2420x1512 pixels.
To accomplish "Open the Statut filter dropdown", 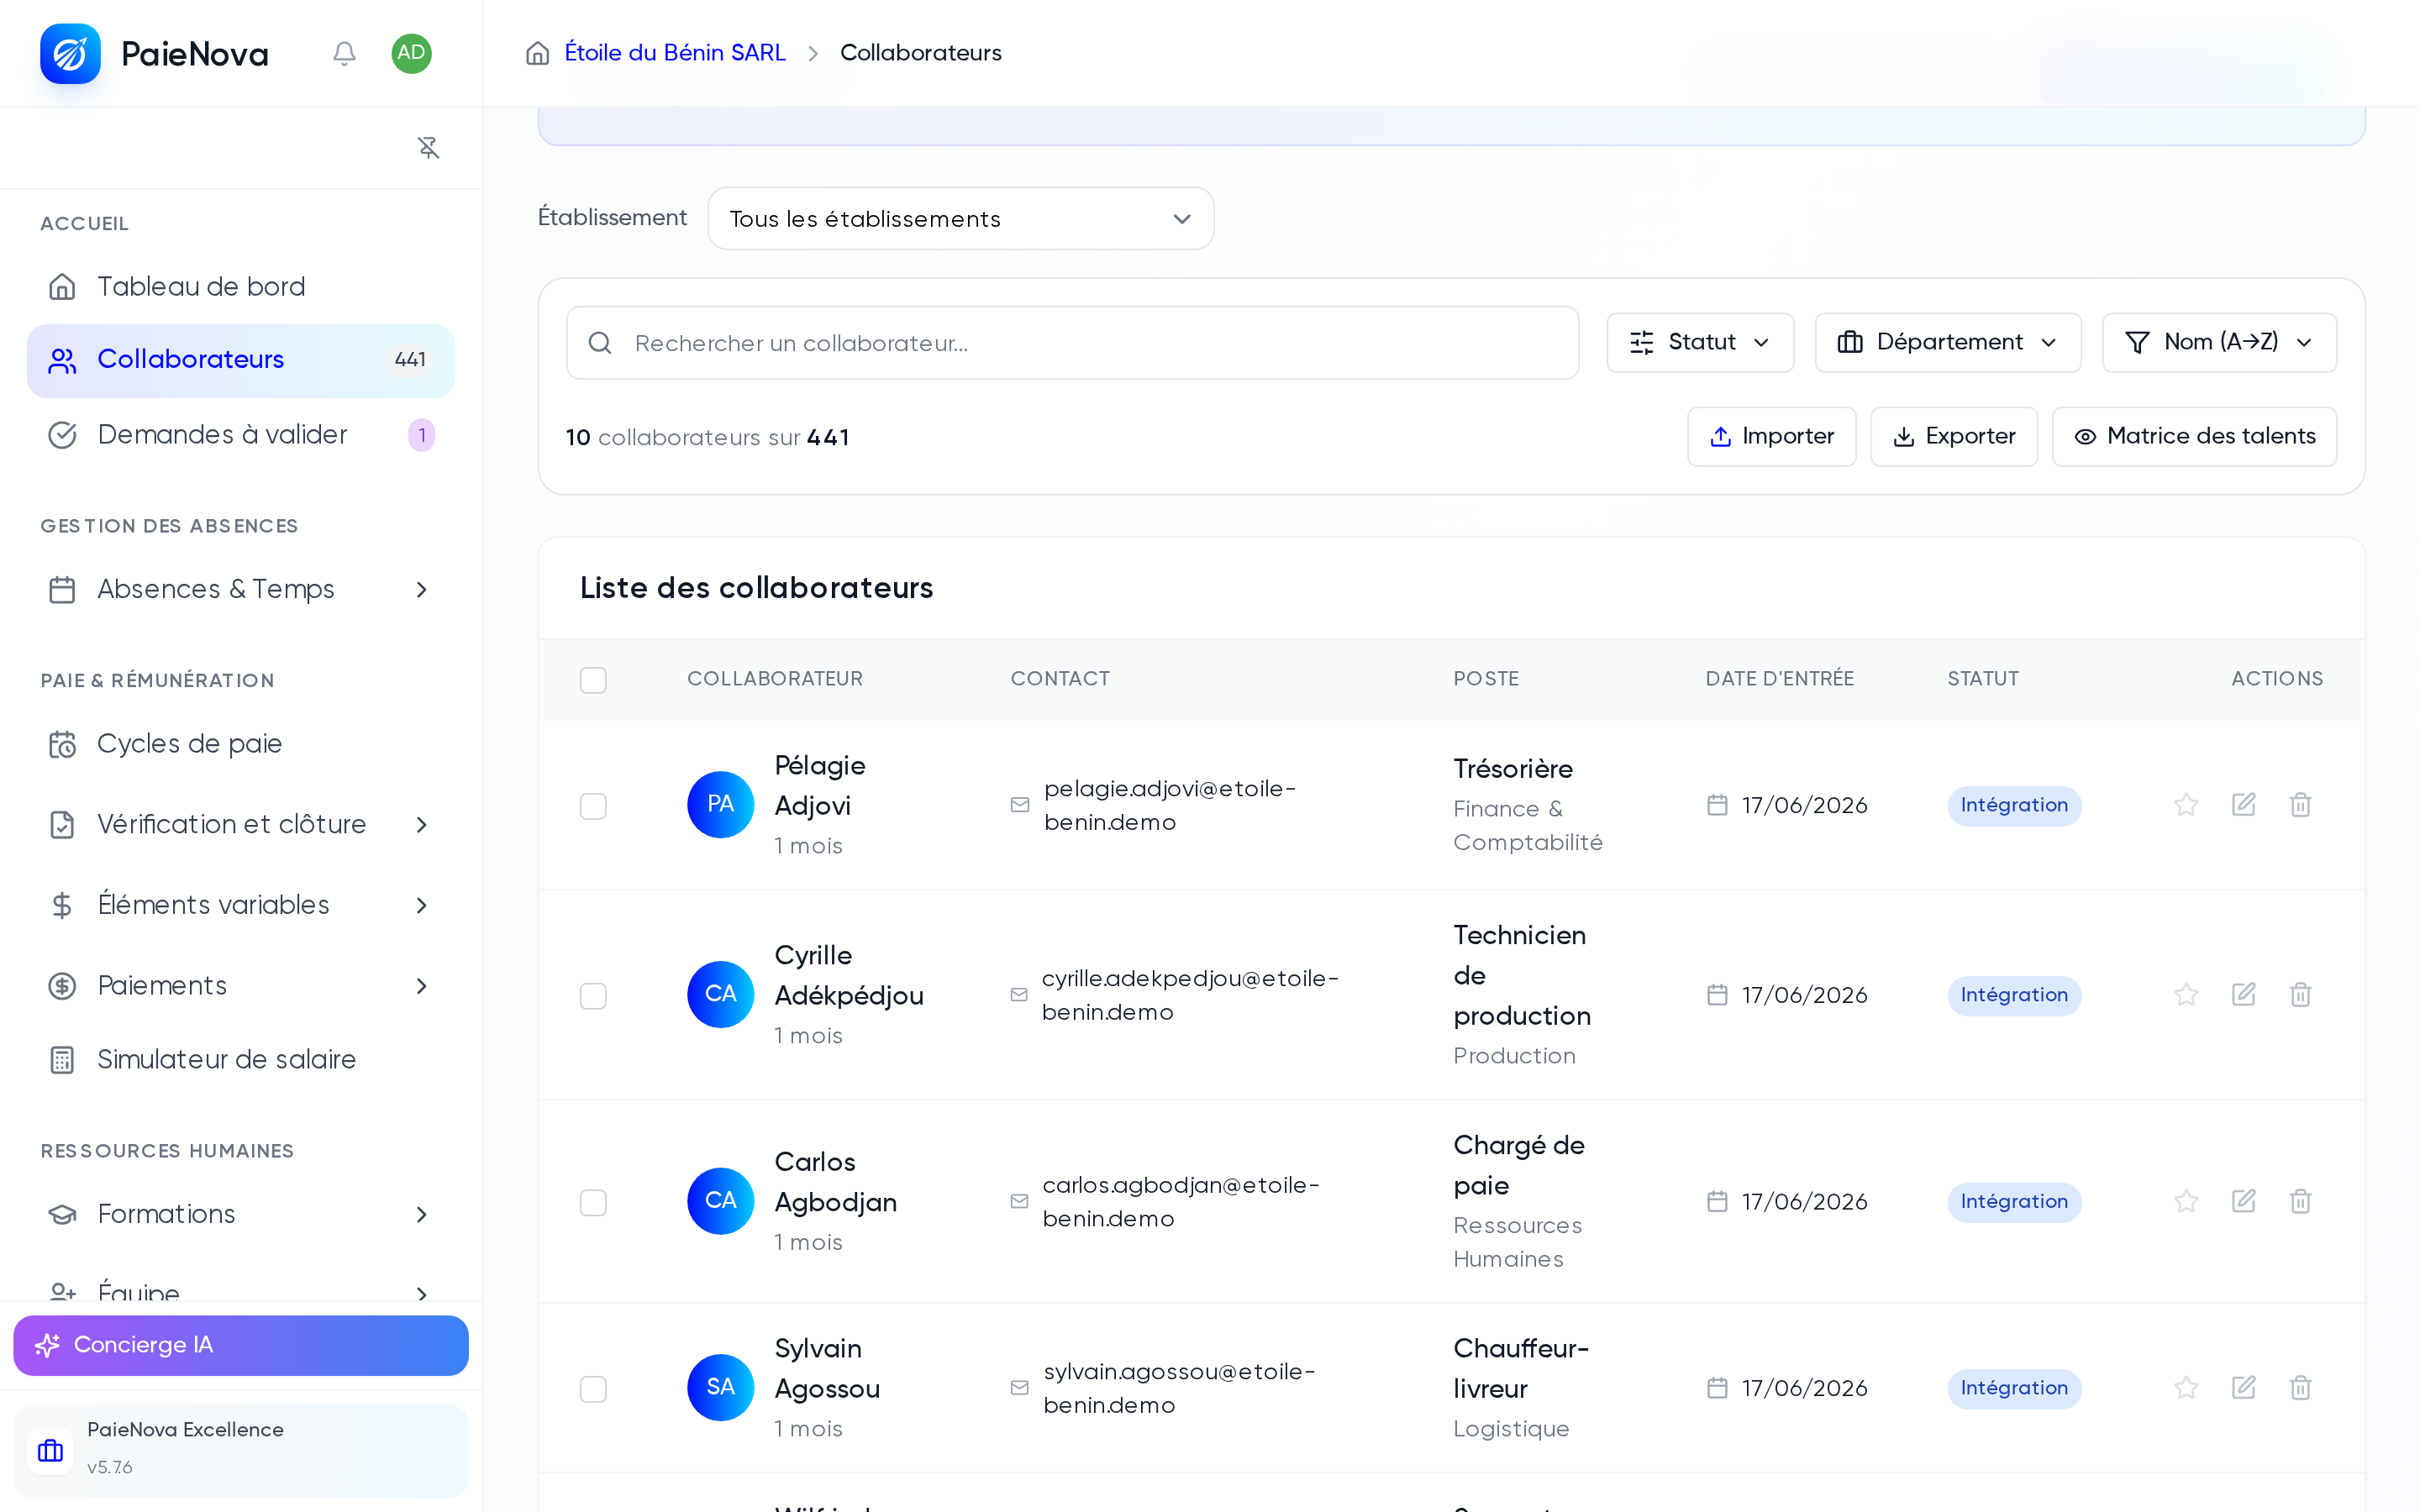I will click(1700, 343).
